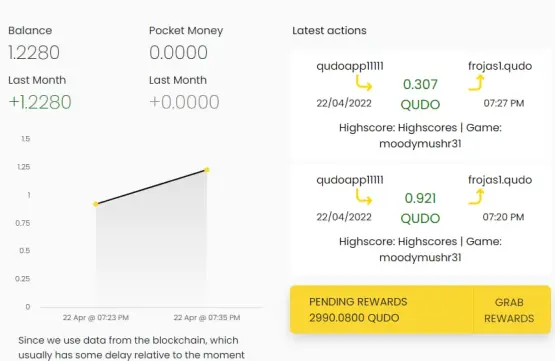555x361 pixels.
Task: Click Highscore description of the 07:27 PM transaction
Action: coord(420,136)
